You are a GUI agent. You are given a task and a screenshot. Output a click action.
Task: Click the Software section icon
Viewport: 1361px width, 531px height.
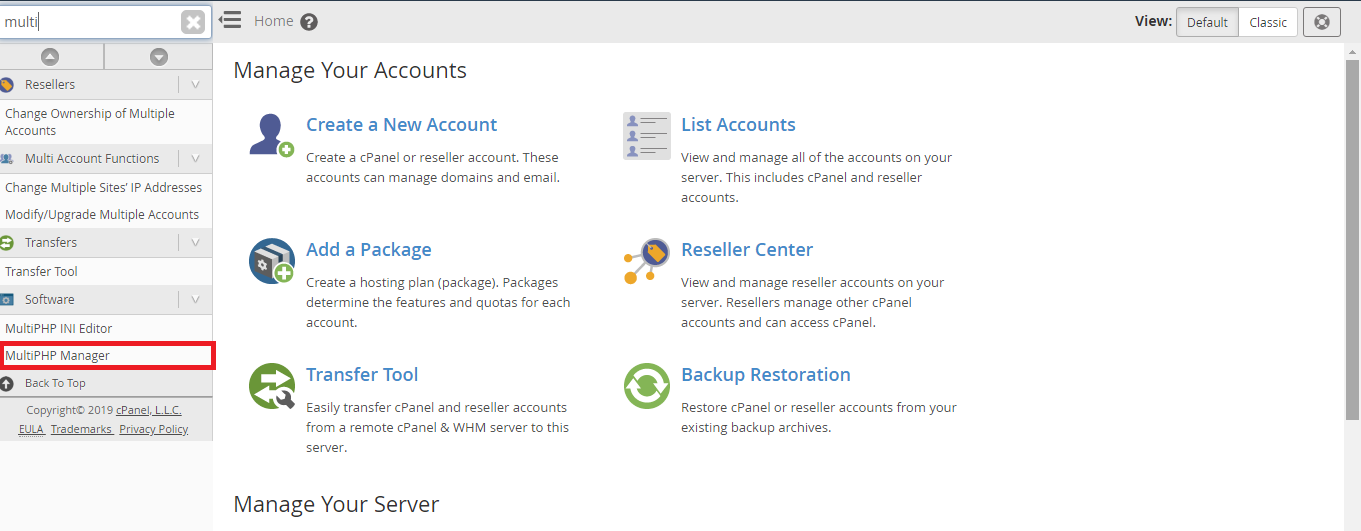pos(7,300)
